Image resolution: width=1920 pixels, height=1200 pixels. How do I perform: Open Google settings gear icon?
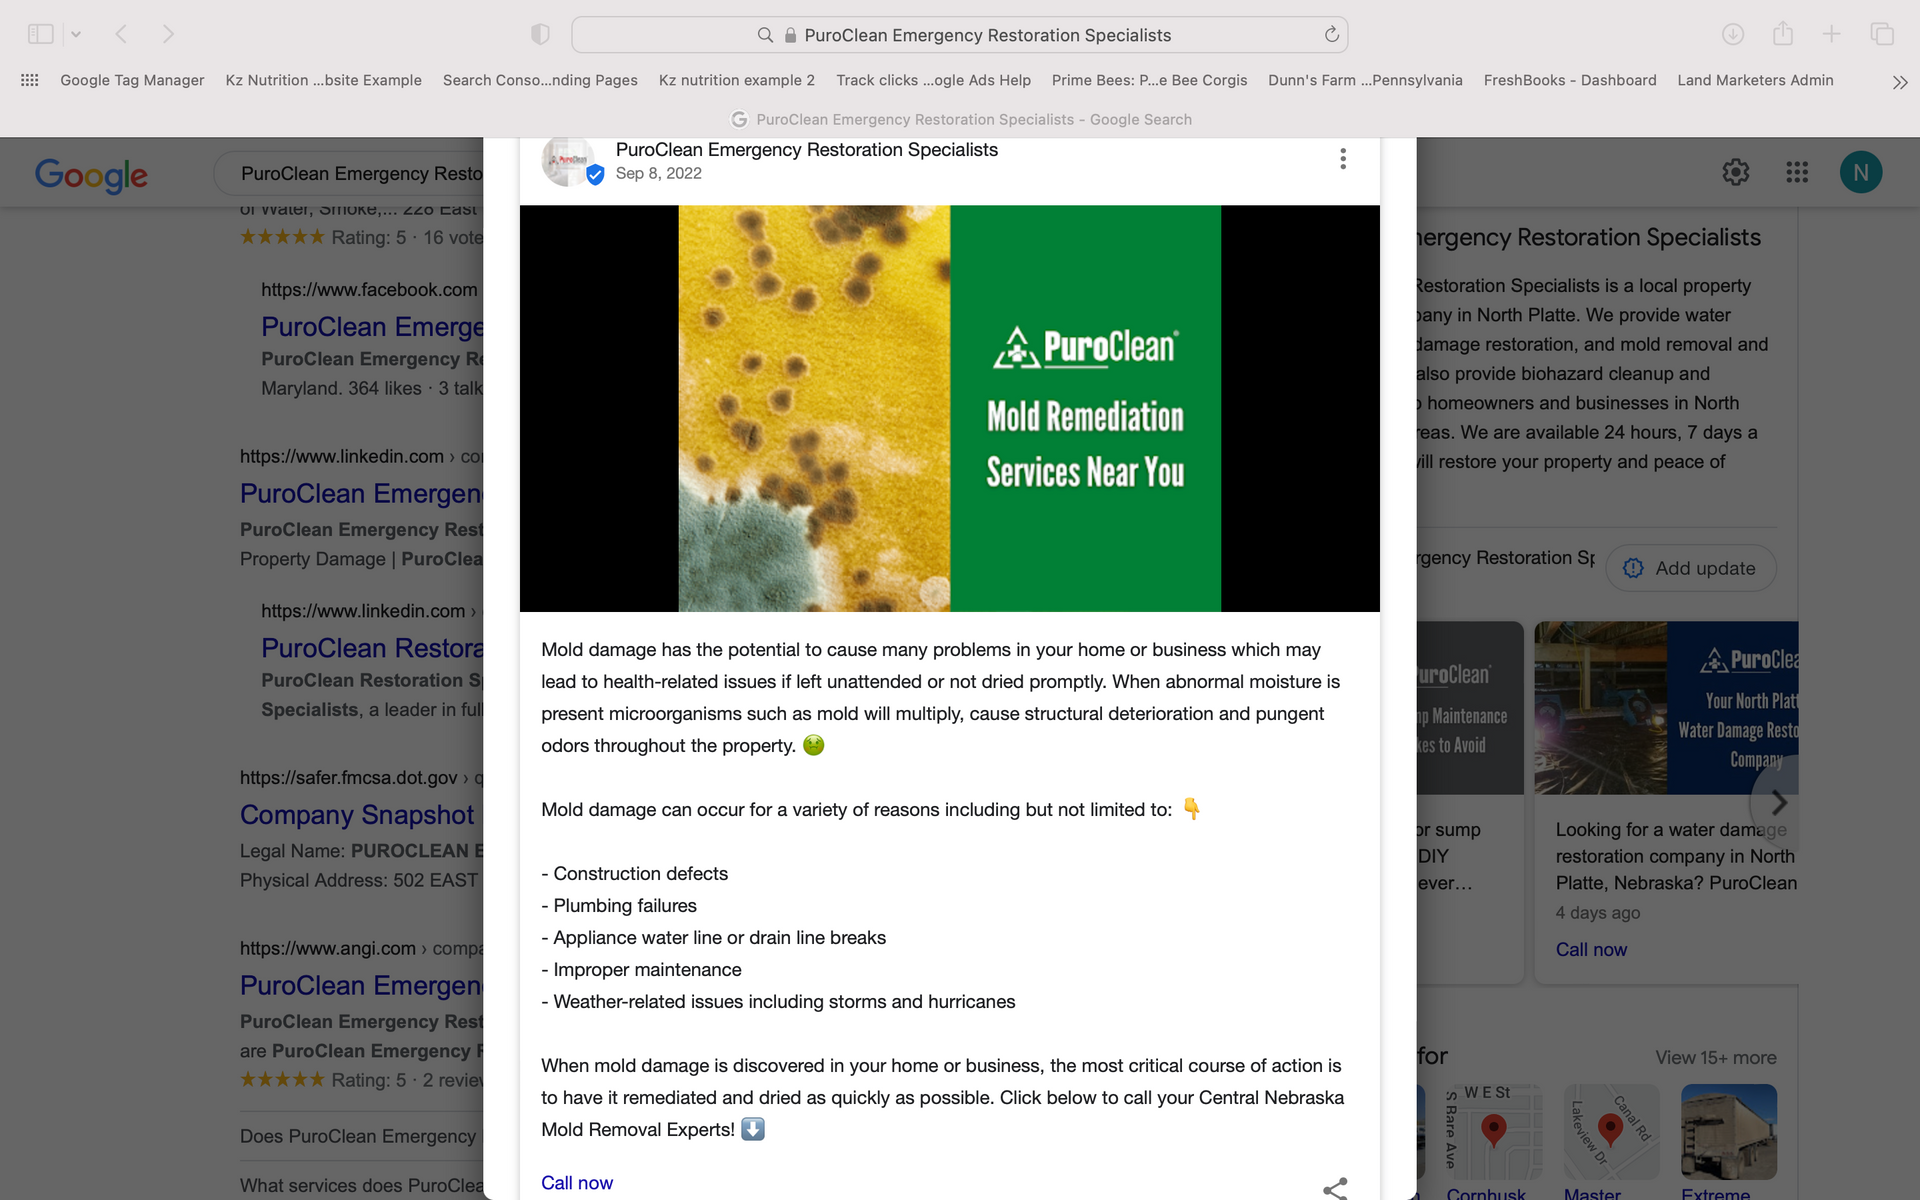[1735, 172]
